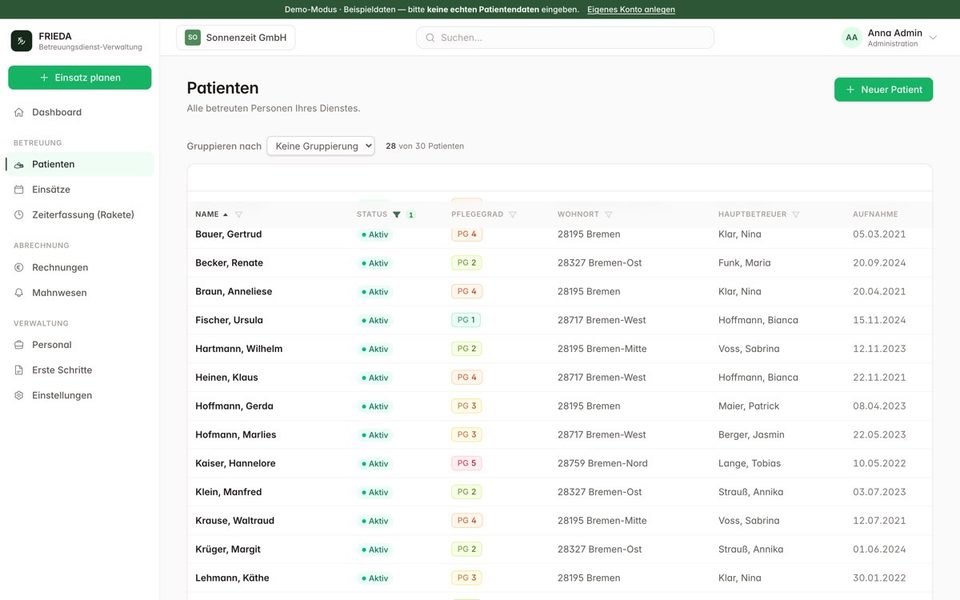Click the PG 5 badge for Kaiser, Hannelore
This screenshot has width=960, height=600.
[467, 463]
